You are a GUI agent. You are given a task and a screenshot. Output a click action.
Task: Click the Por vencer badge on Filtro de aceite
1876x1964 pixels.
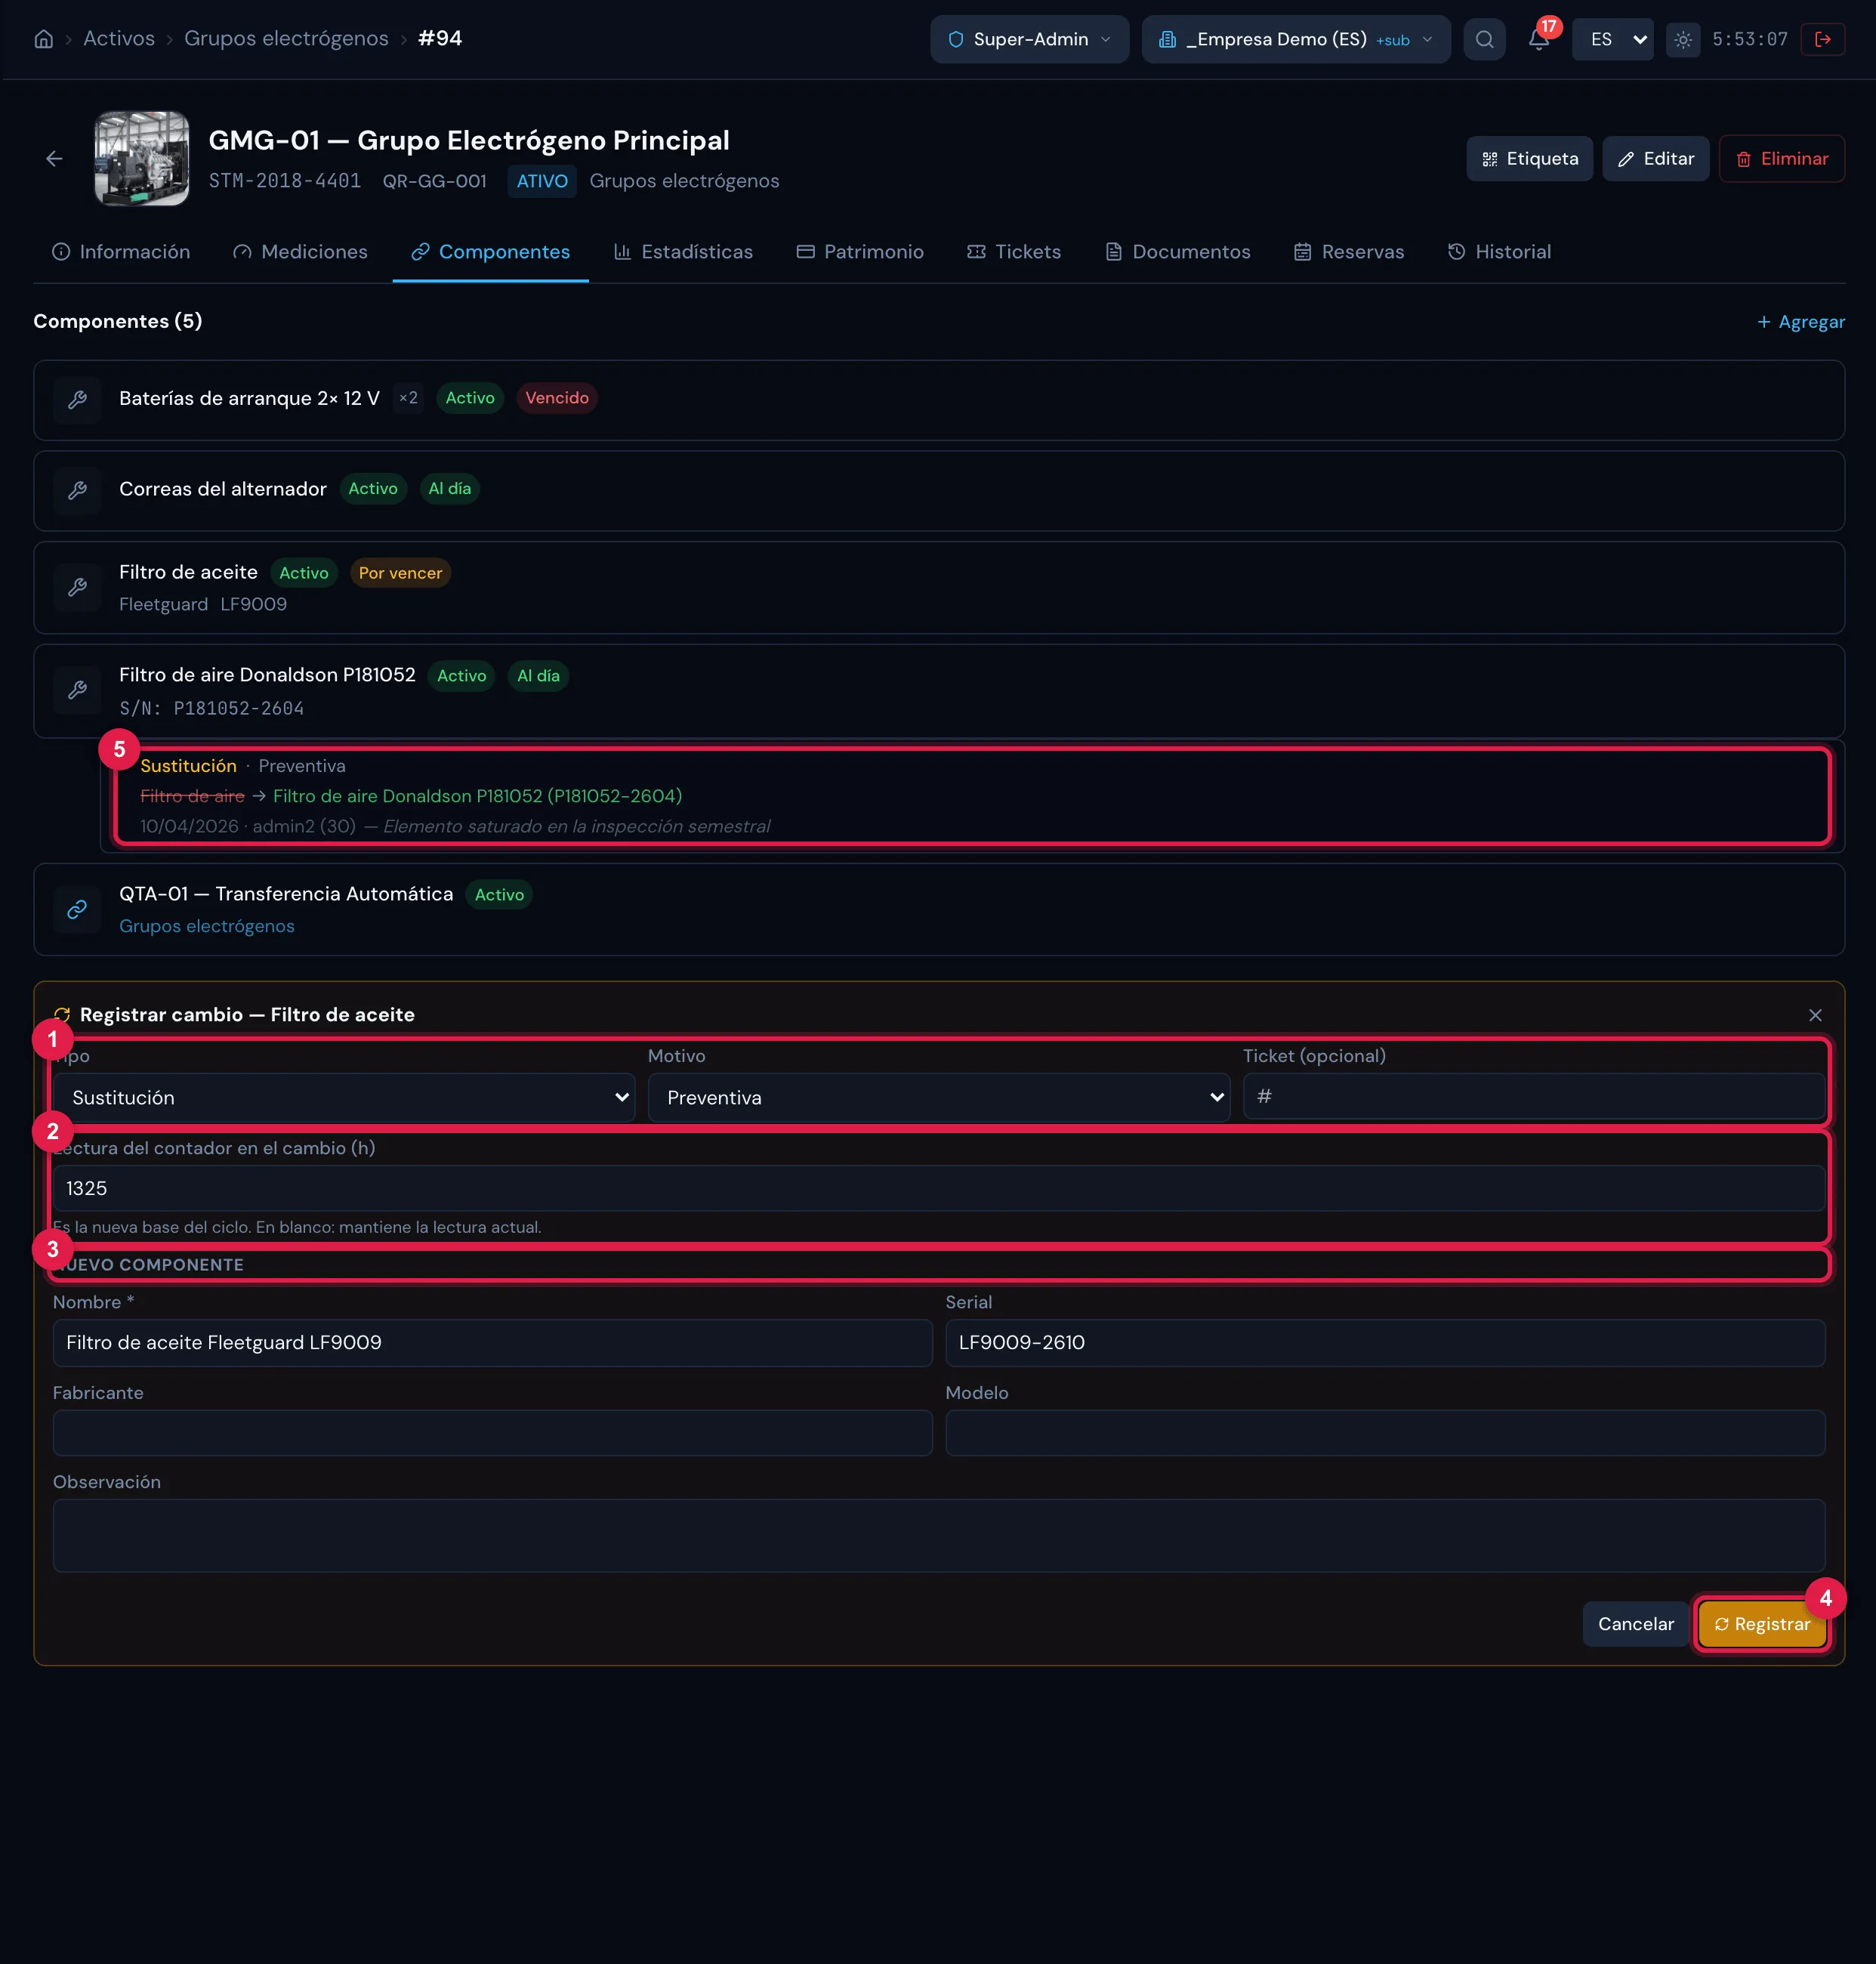coord(400,573)
